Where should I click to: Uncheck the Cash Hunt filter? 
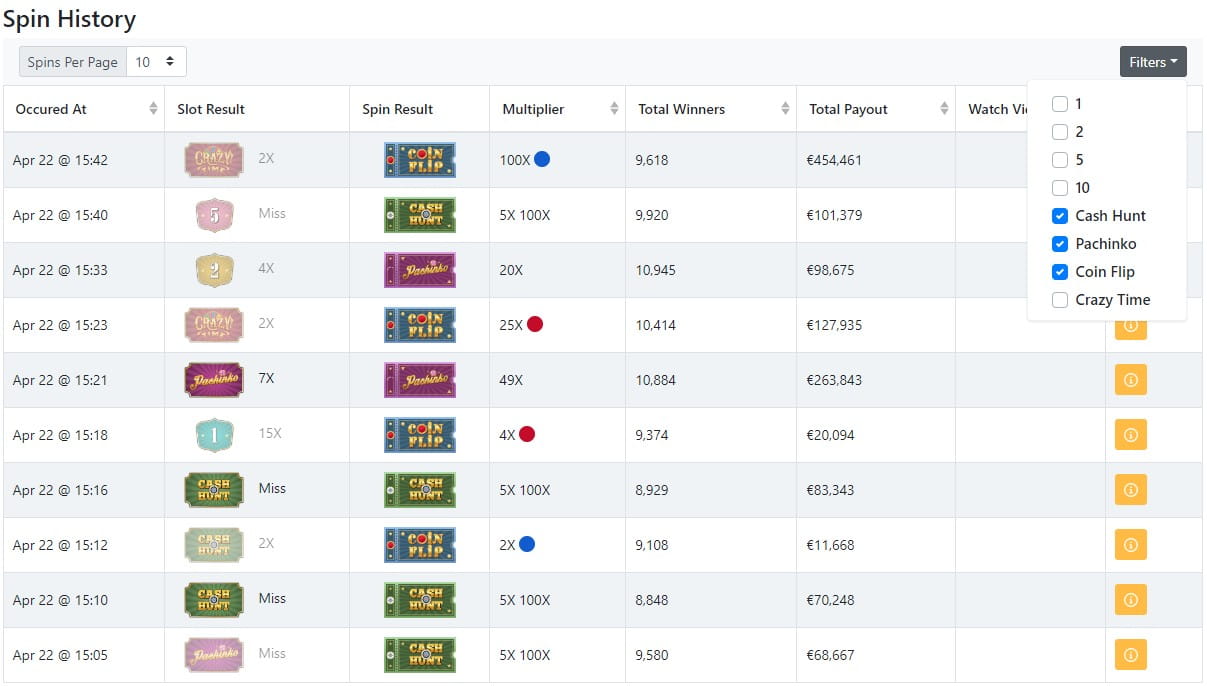pos(1060,216)
